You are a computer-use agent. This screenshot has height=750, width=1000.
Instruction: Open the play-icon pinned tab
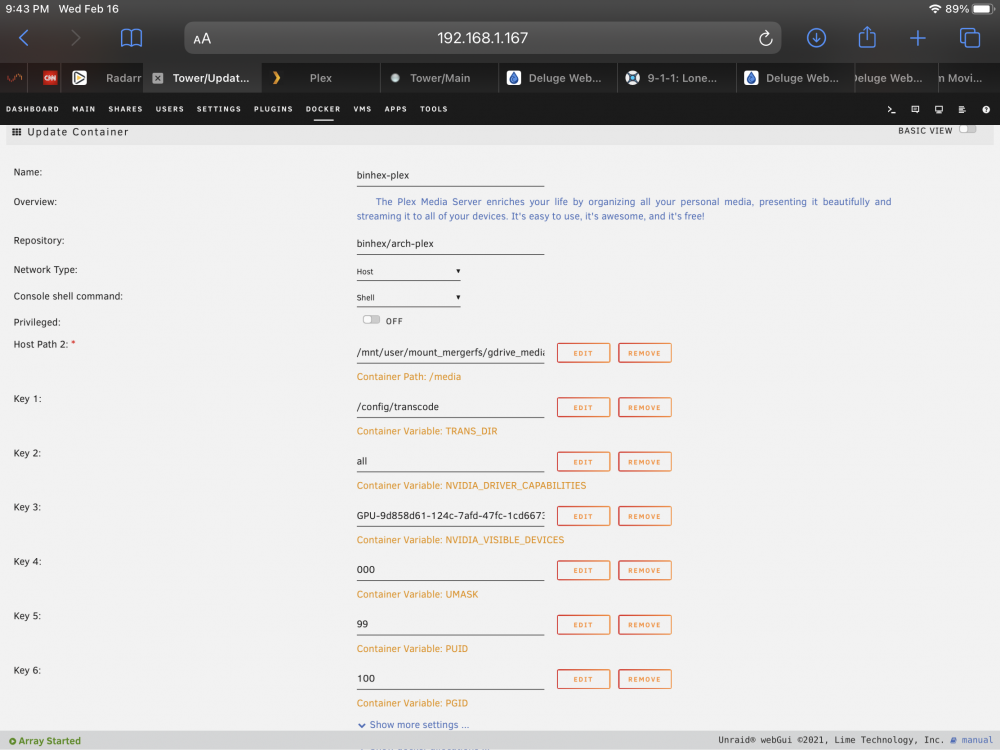[79, 78]
